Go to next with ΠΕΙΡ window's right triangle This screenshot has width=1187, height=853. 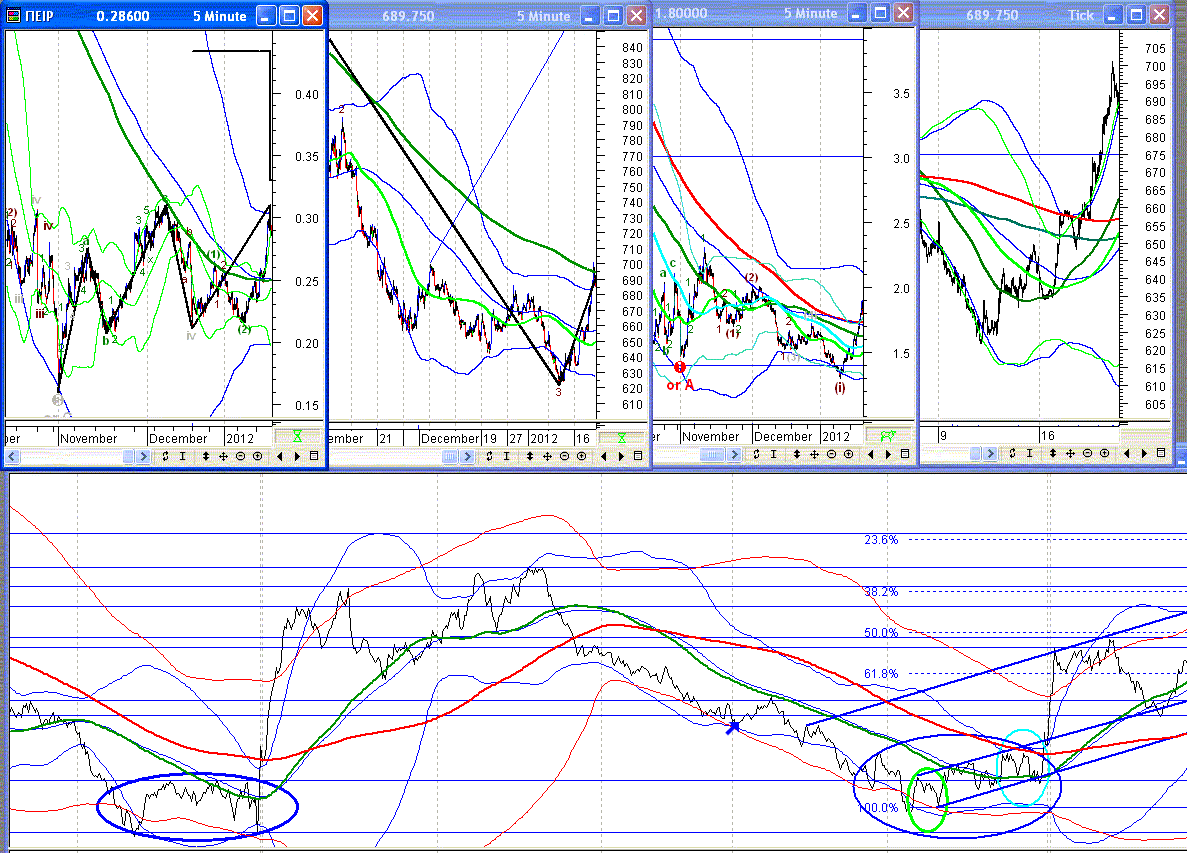[x=297, y=456]
